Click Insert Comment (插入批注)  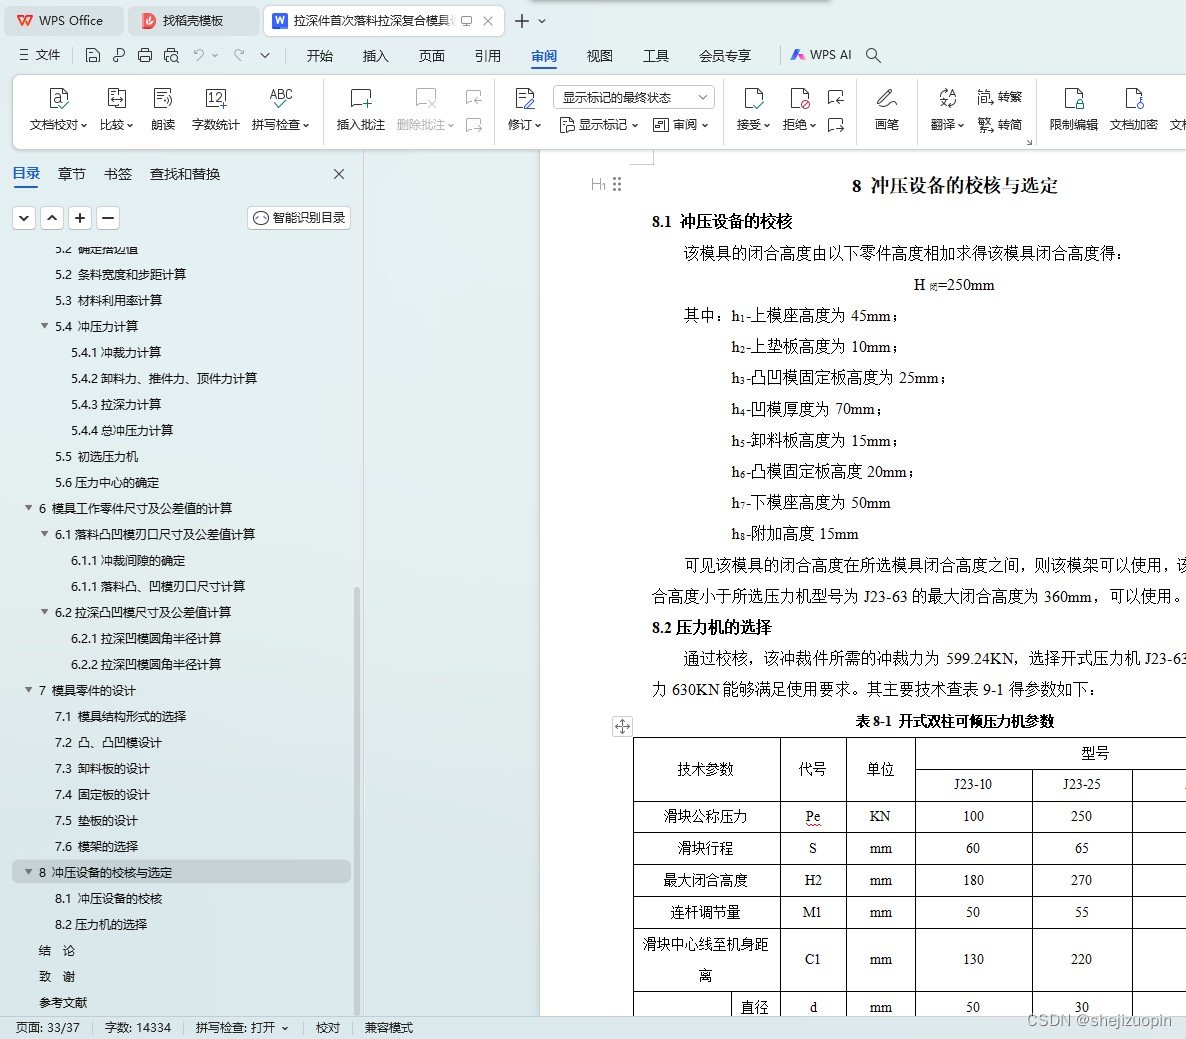coord(361,110)
